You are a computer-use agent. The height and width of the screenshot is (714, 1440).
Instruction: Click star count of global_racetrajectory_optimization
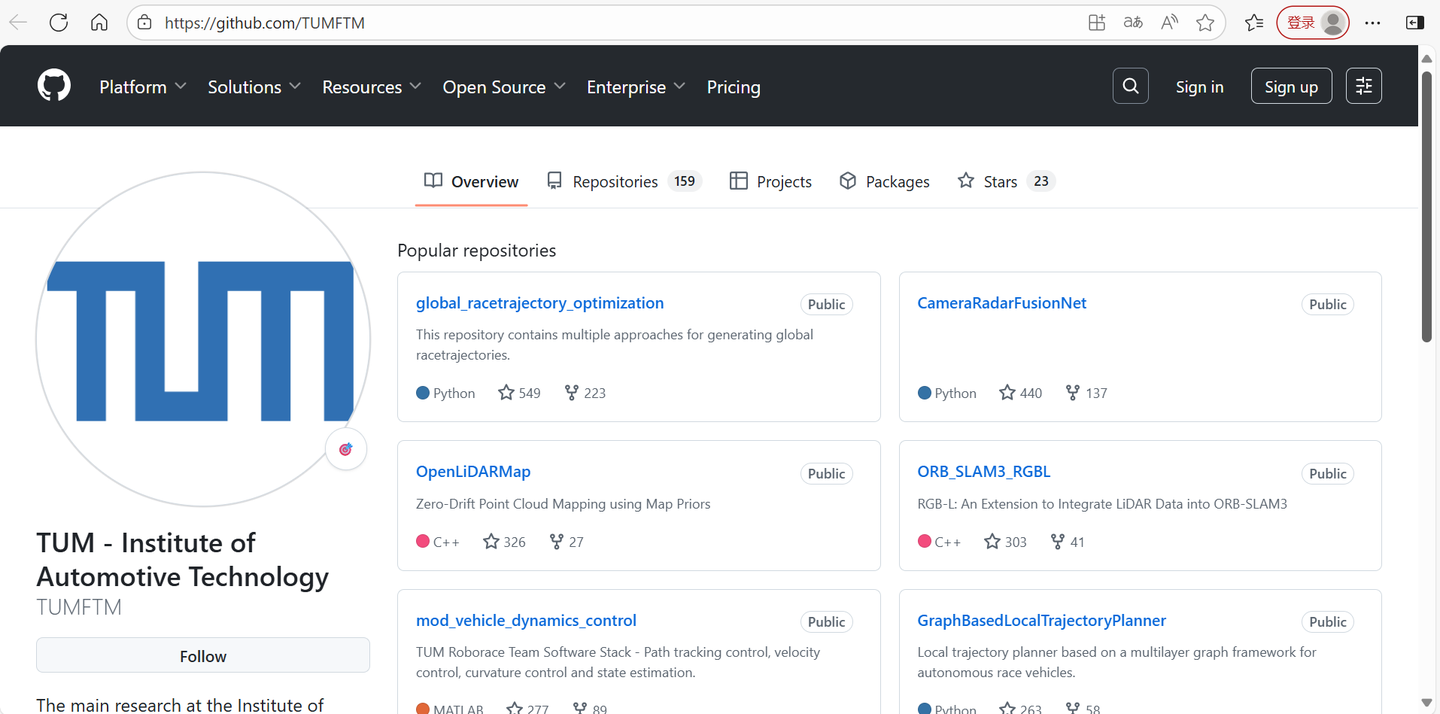pos(520,393)
